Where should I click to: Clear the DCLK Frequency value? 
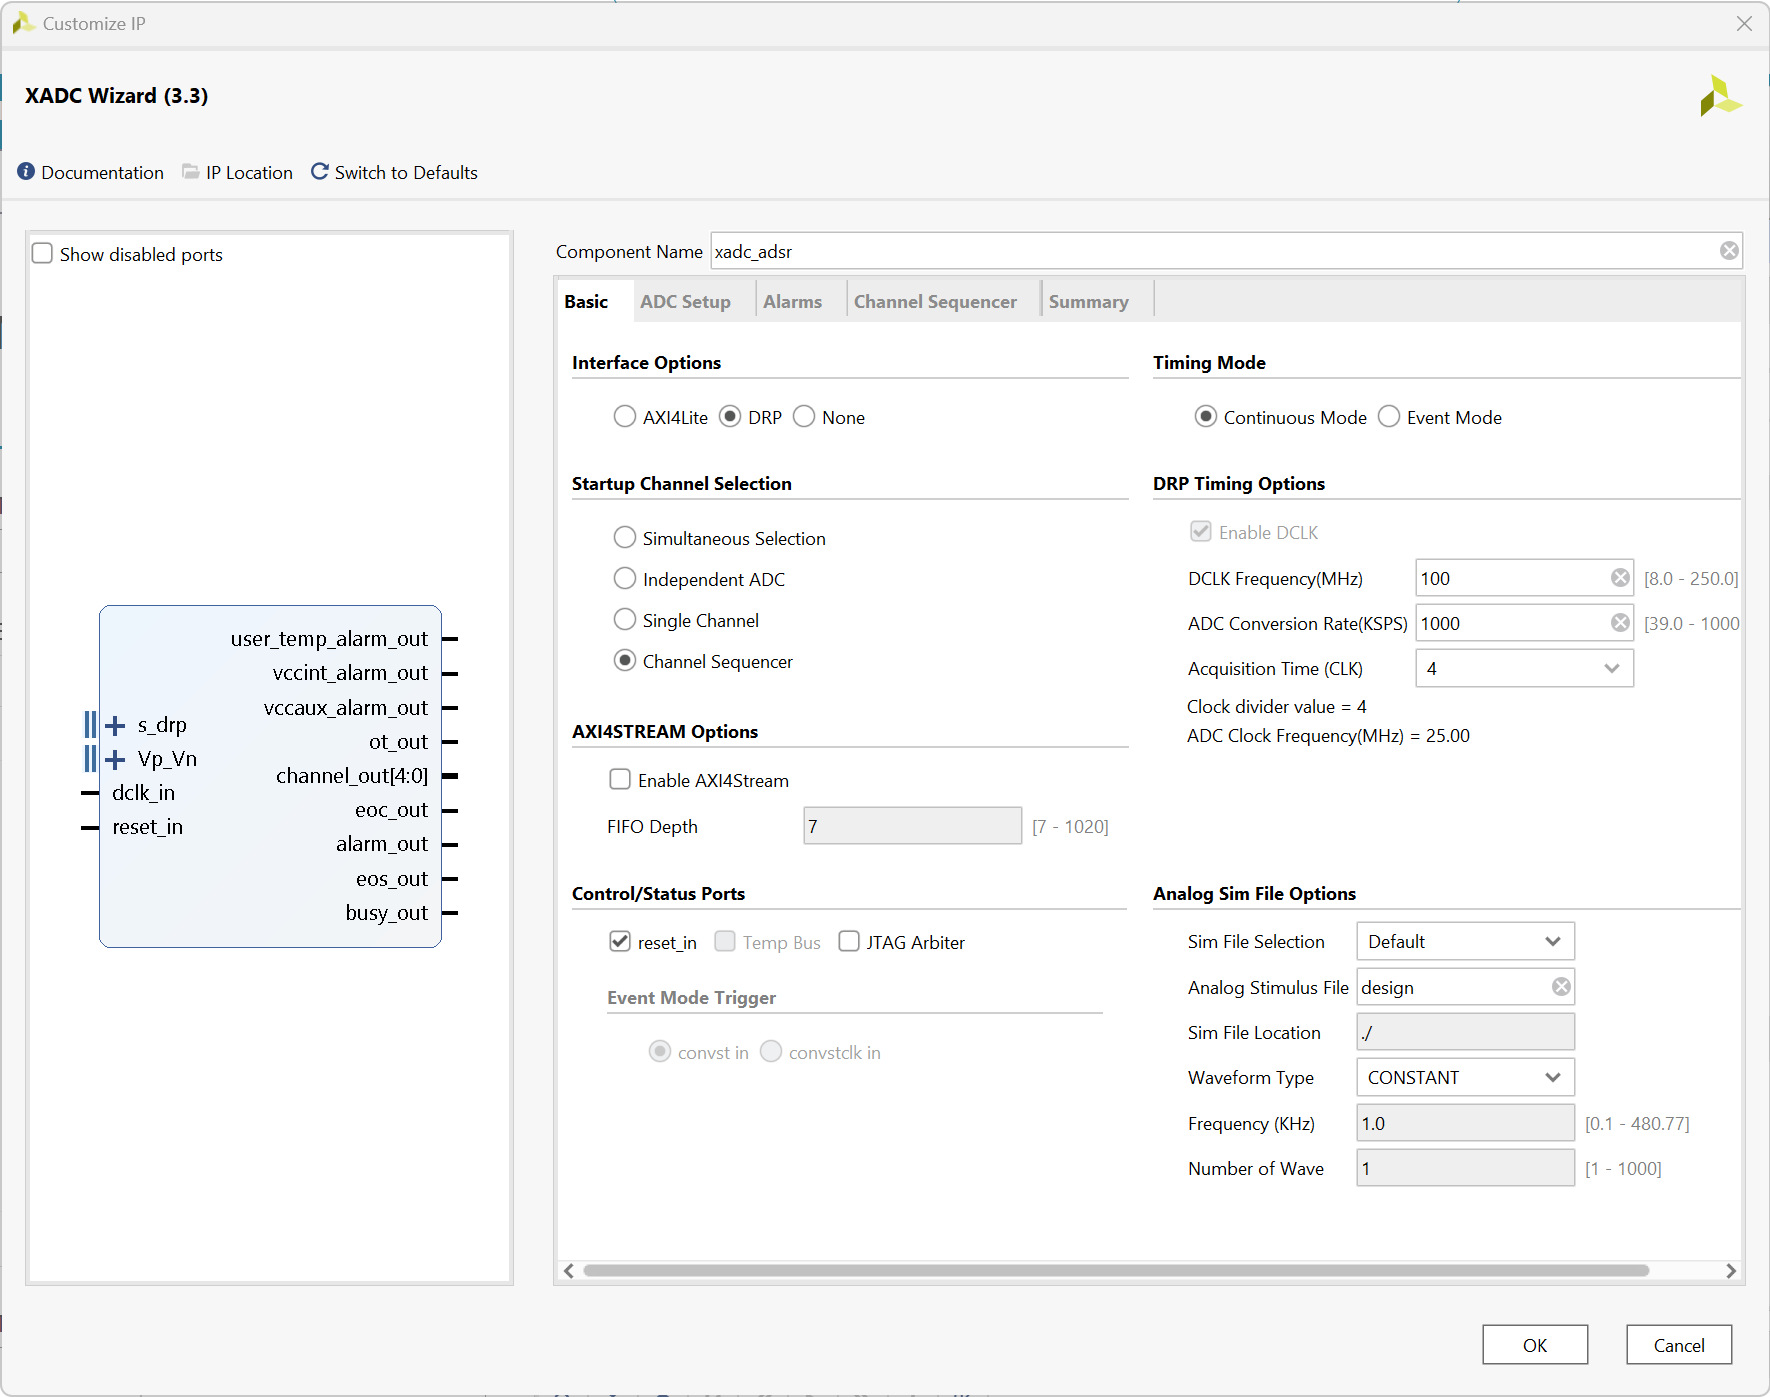[1620, 578]
